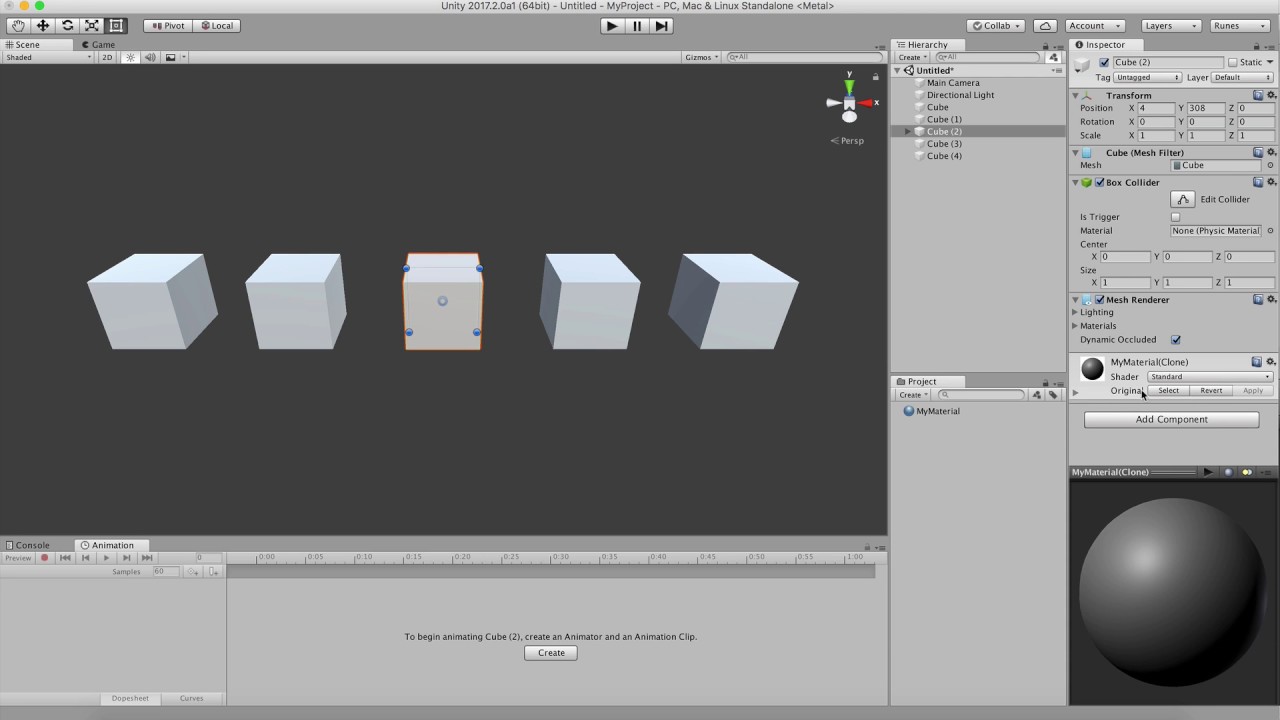Select the Hand tool in toolbar

click(x=18, y=26)
